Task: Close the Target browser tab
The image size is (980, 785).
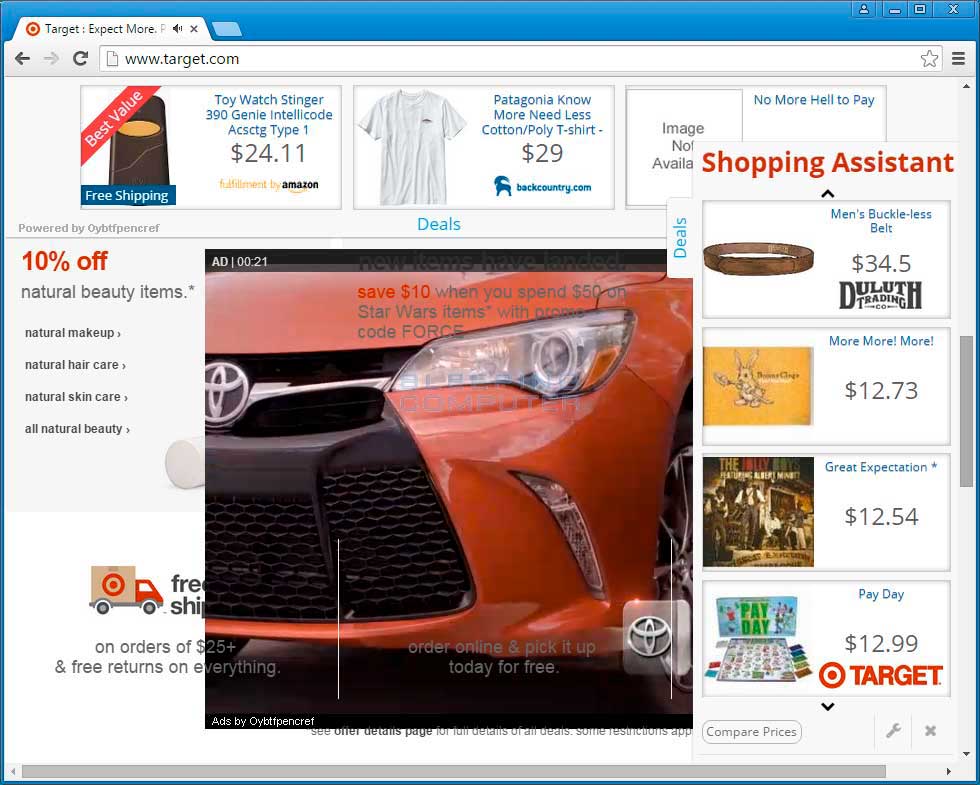Action: (194, 29)
